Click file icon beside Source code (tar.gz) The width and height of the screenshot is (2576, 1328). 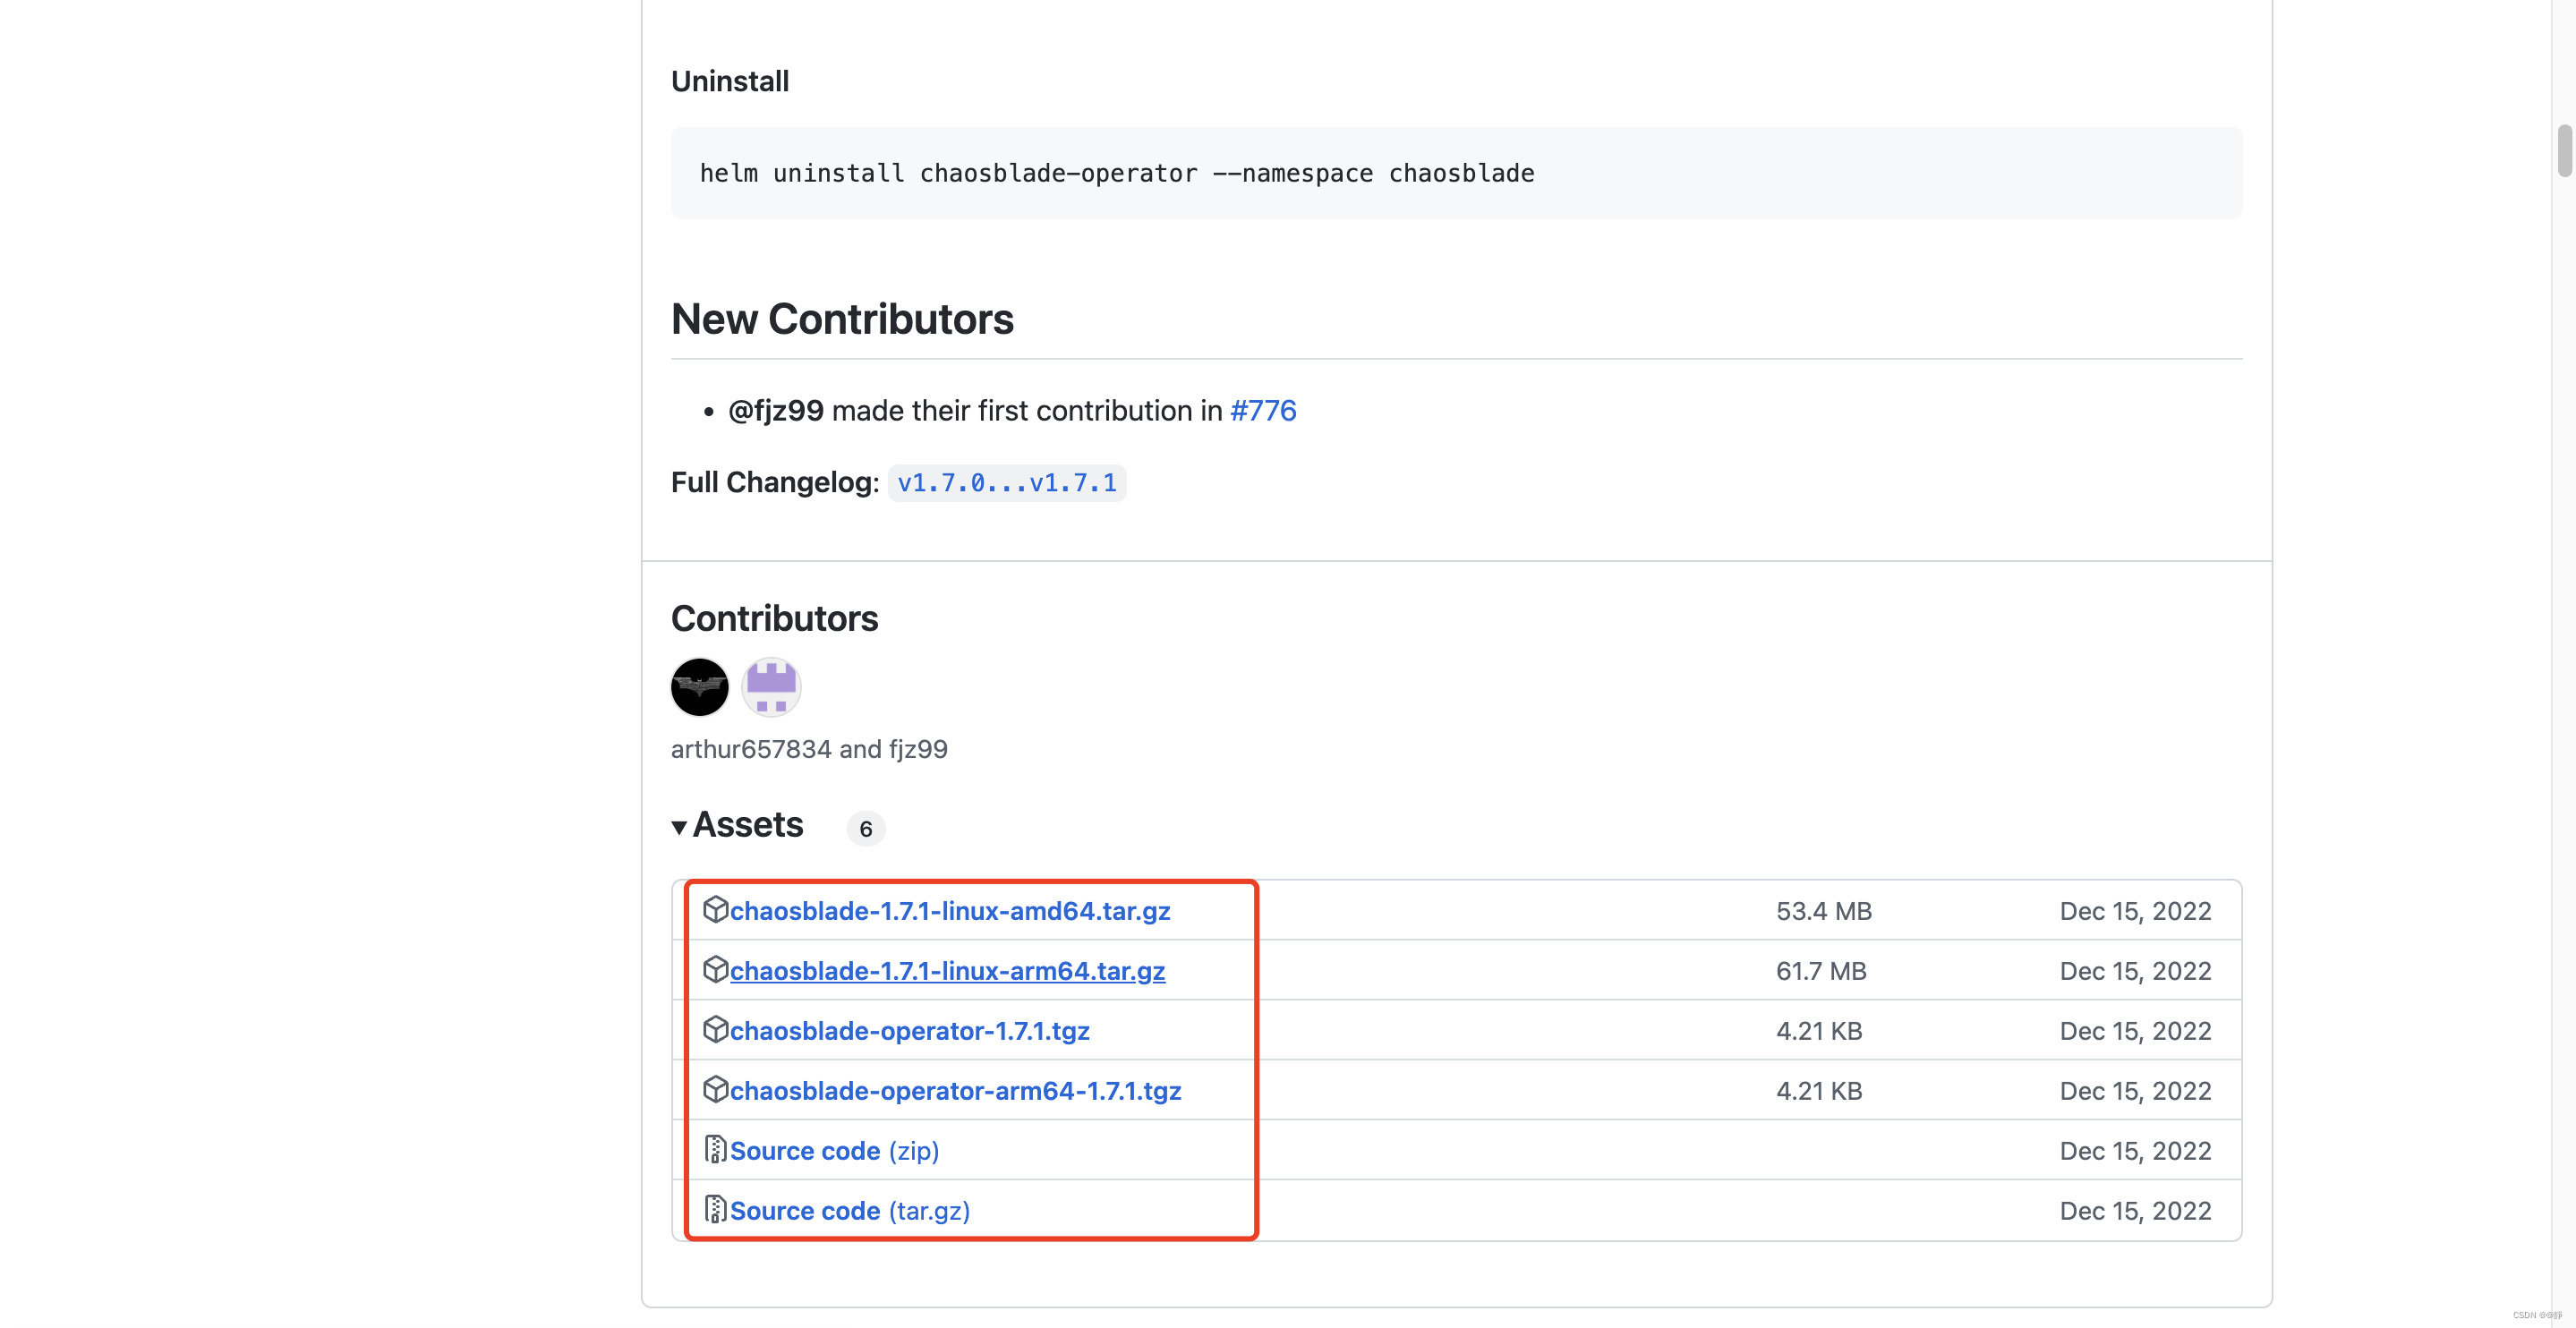pyautogui.click(x=715, y=1209)
